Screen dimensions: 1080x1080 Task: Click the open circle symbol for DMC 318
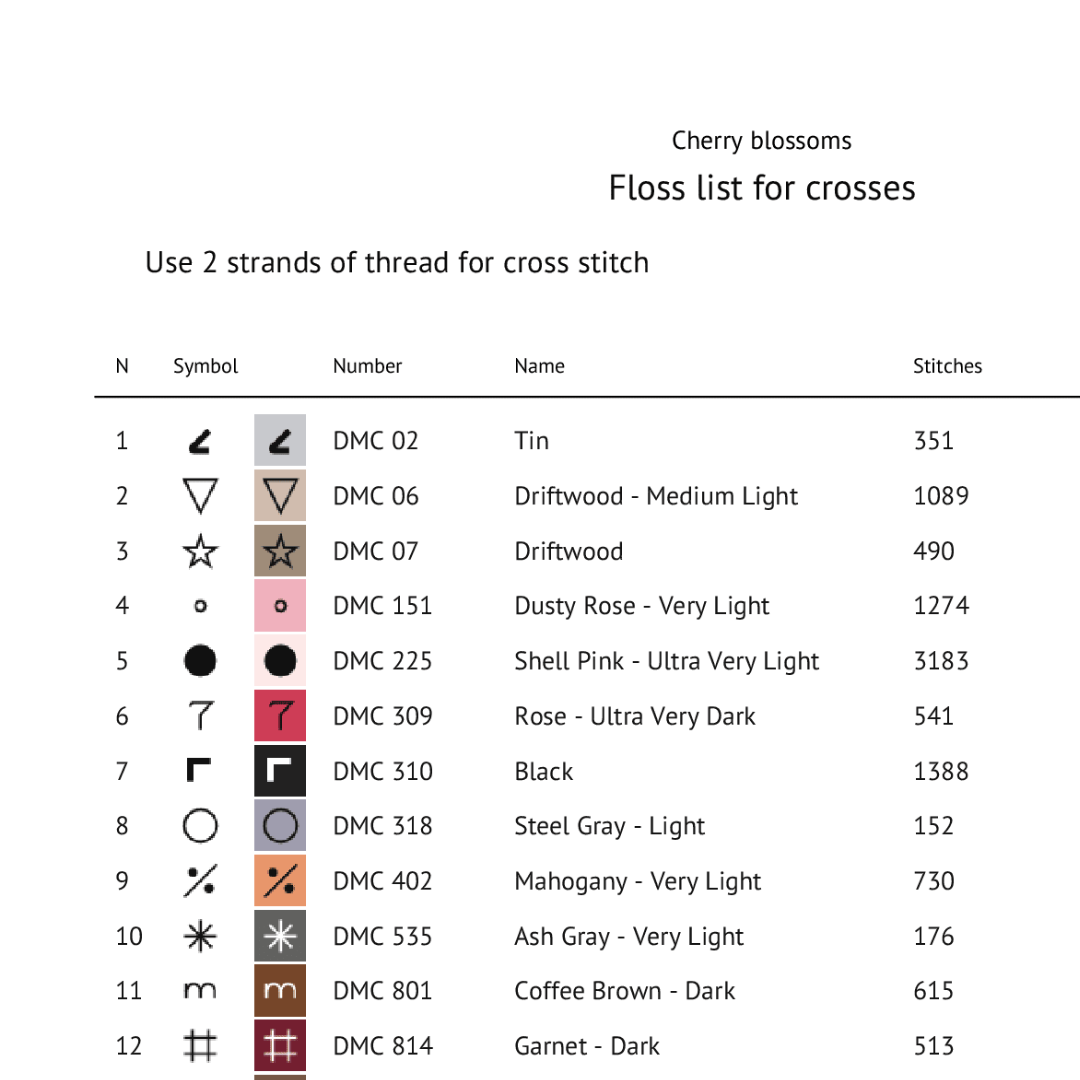coord(200,825)
